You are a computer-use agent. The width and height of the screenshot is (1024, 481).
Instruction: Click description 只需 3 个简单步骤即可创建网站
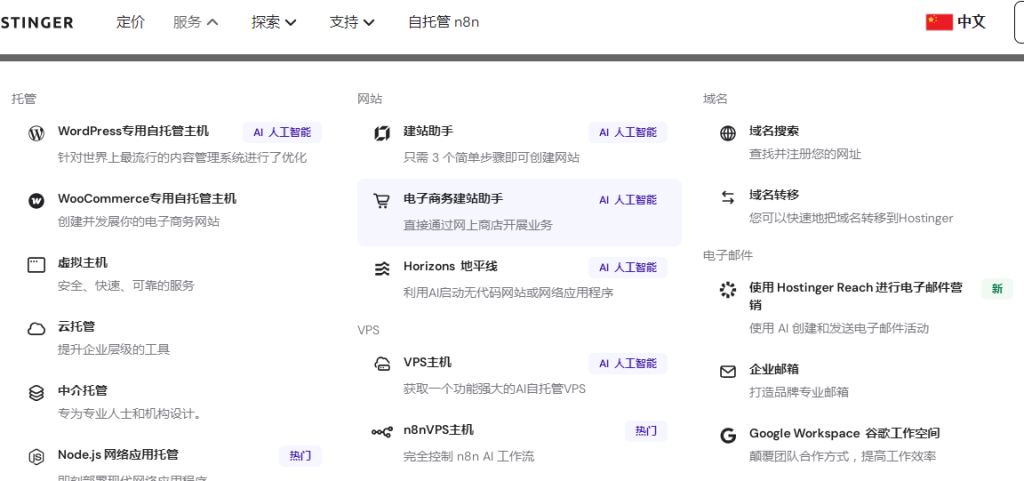[x=491, y=158]
